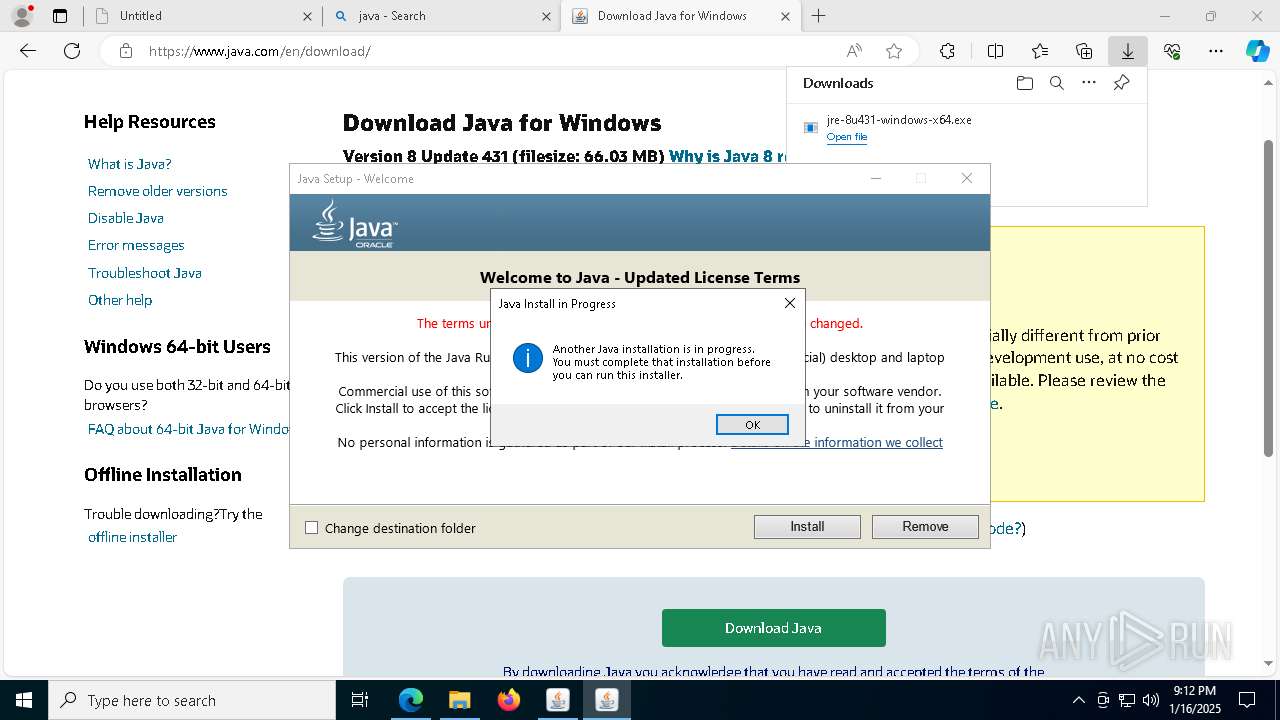This screenshot has height=720, width=1280.
Task: Close the Java Setup - Welcome window
Action: tap(966, 178)
